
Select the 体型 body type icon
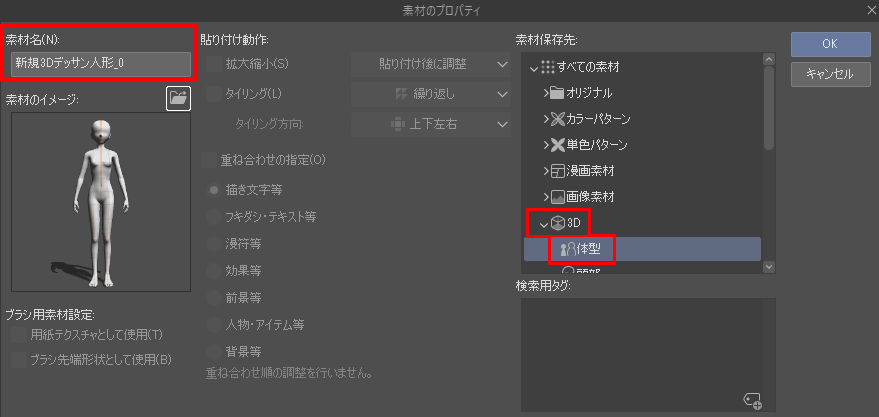pos(565,250)
